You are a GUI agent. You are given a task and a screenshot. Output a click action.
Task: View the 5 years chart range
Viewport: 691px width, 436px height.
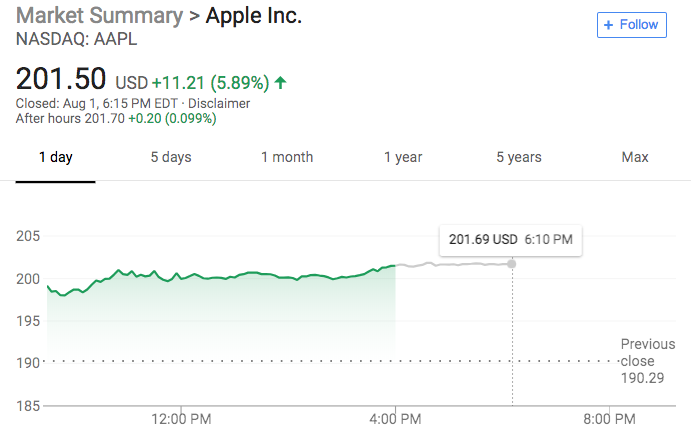coord(519,157)
